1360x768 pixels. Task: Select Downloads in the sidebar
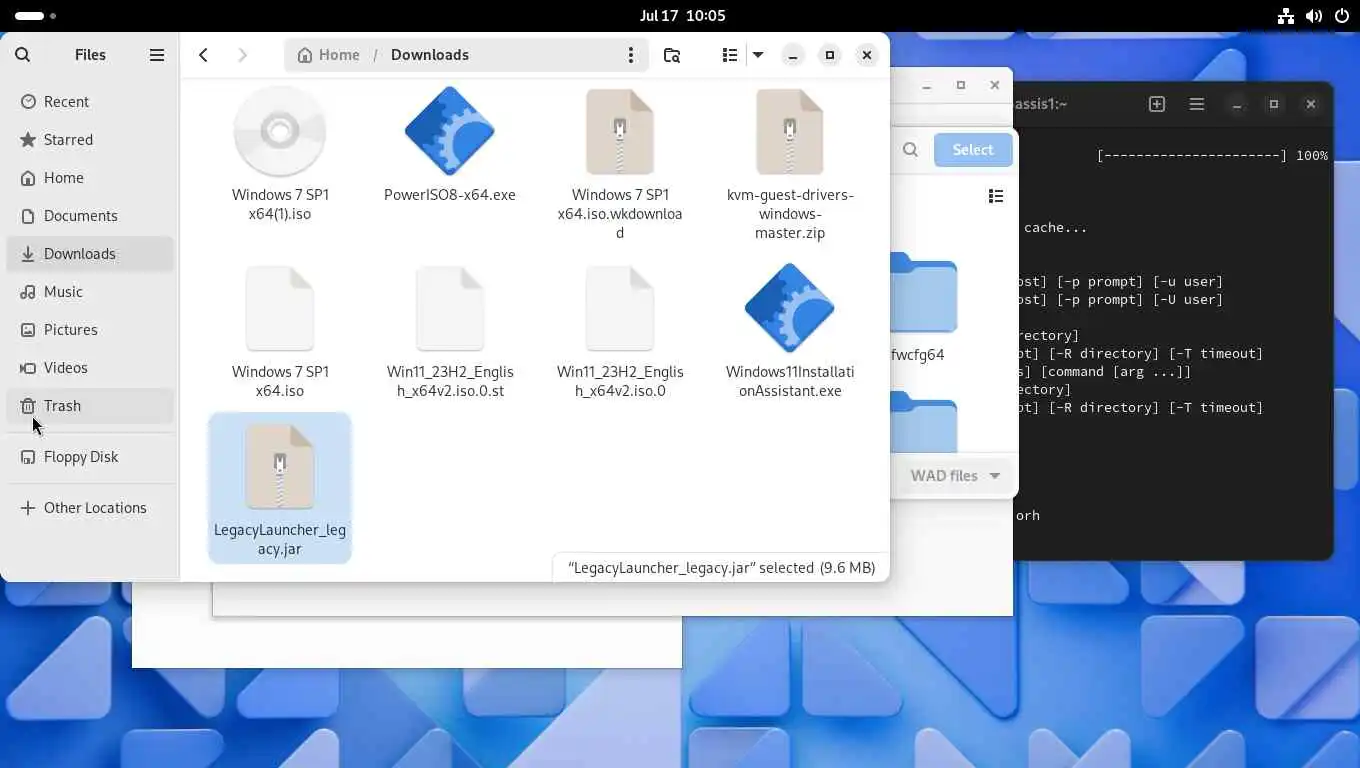coord(90,254)
